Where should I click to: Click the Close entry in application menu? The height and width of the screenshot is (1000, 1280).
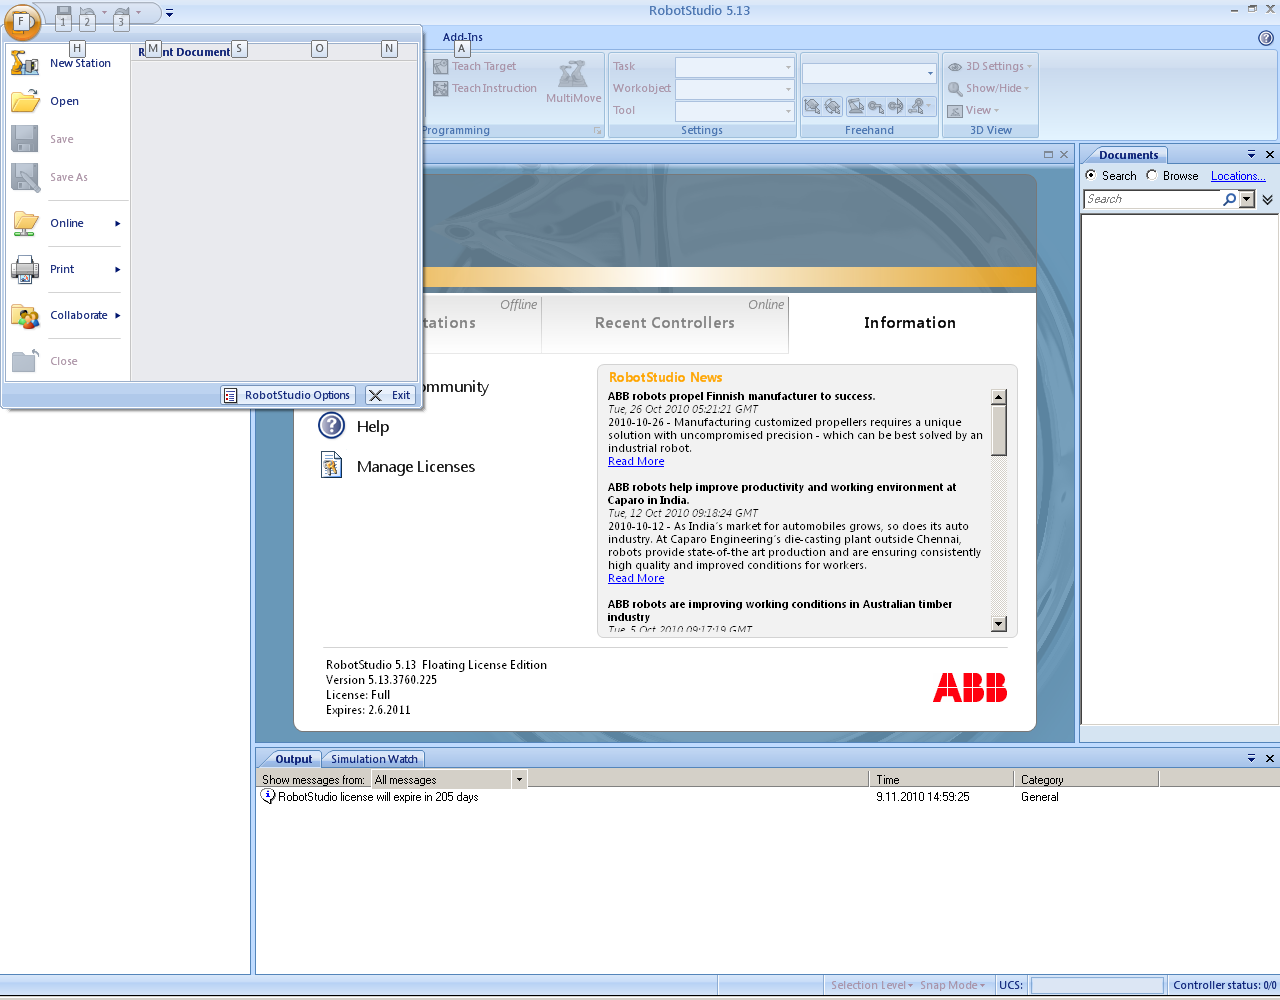(x=68, y=361)
